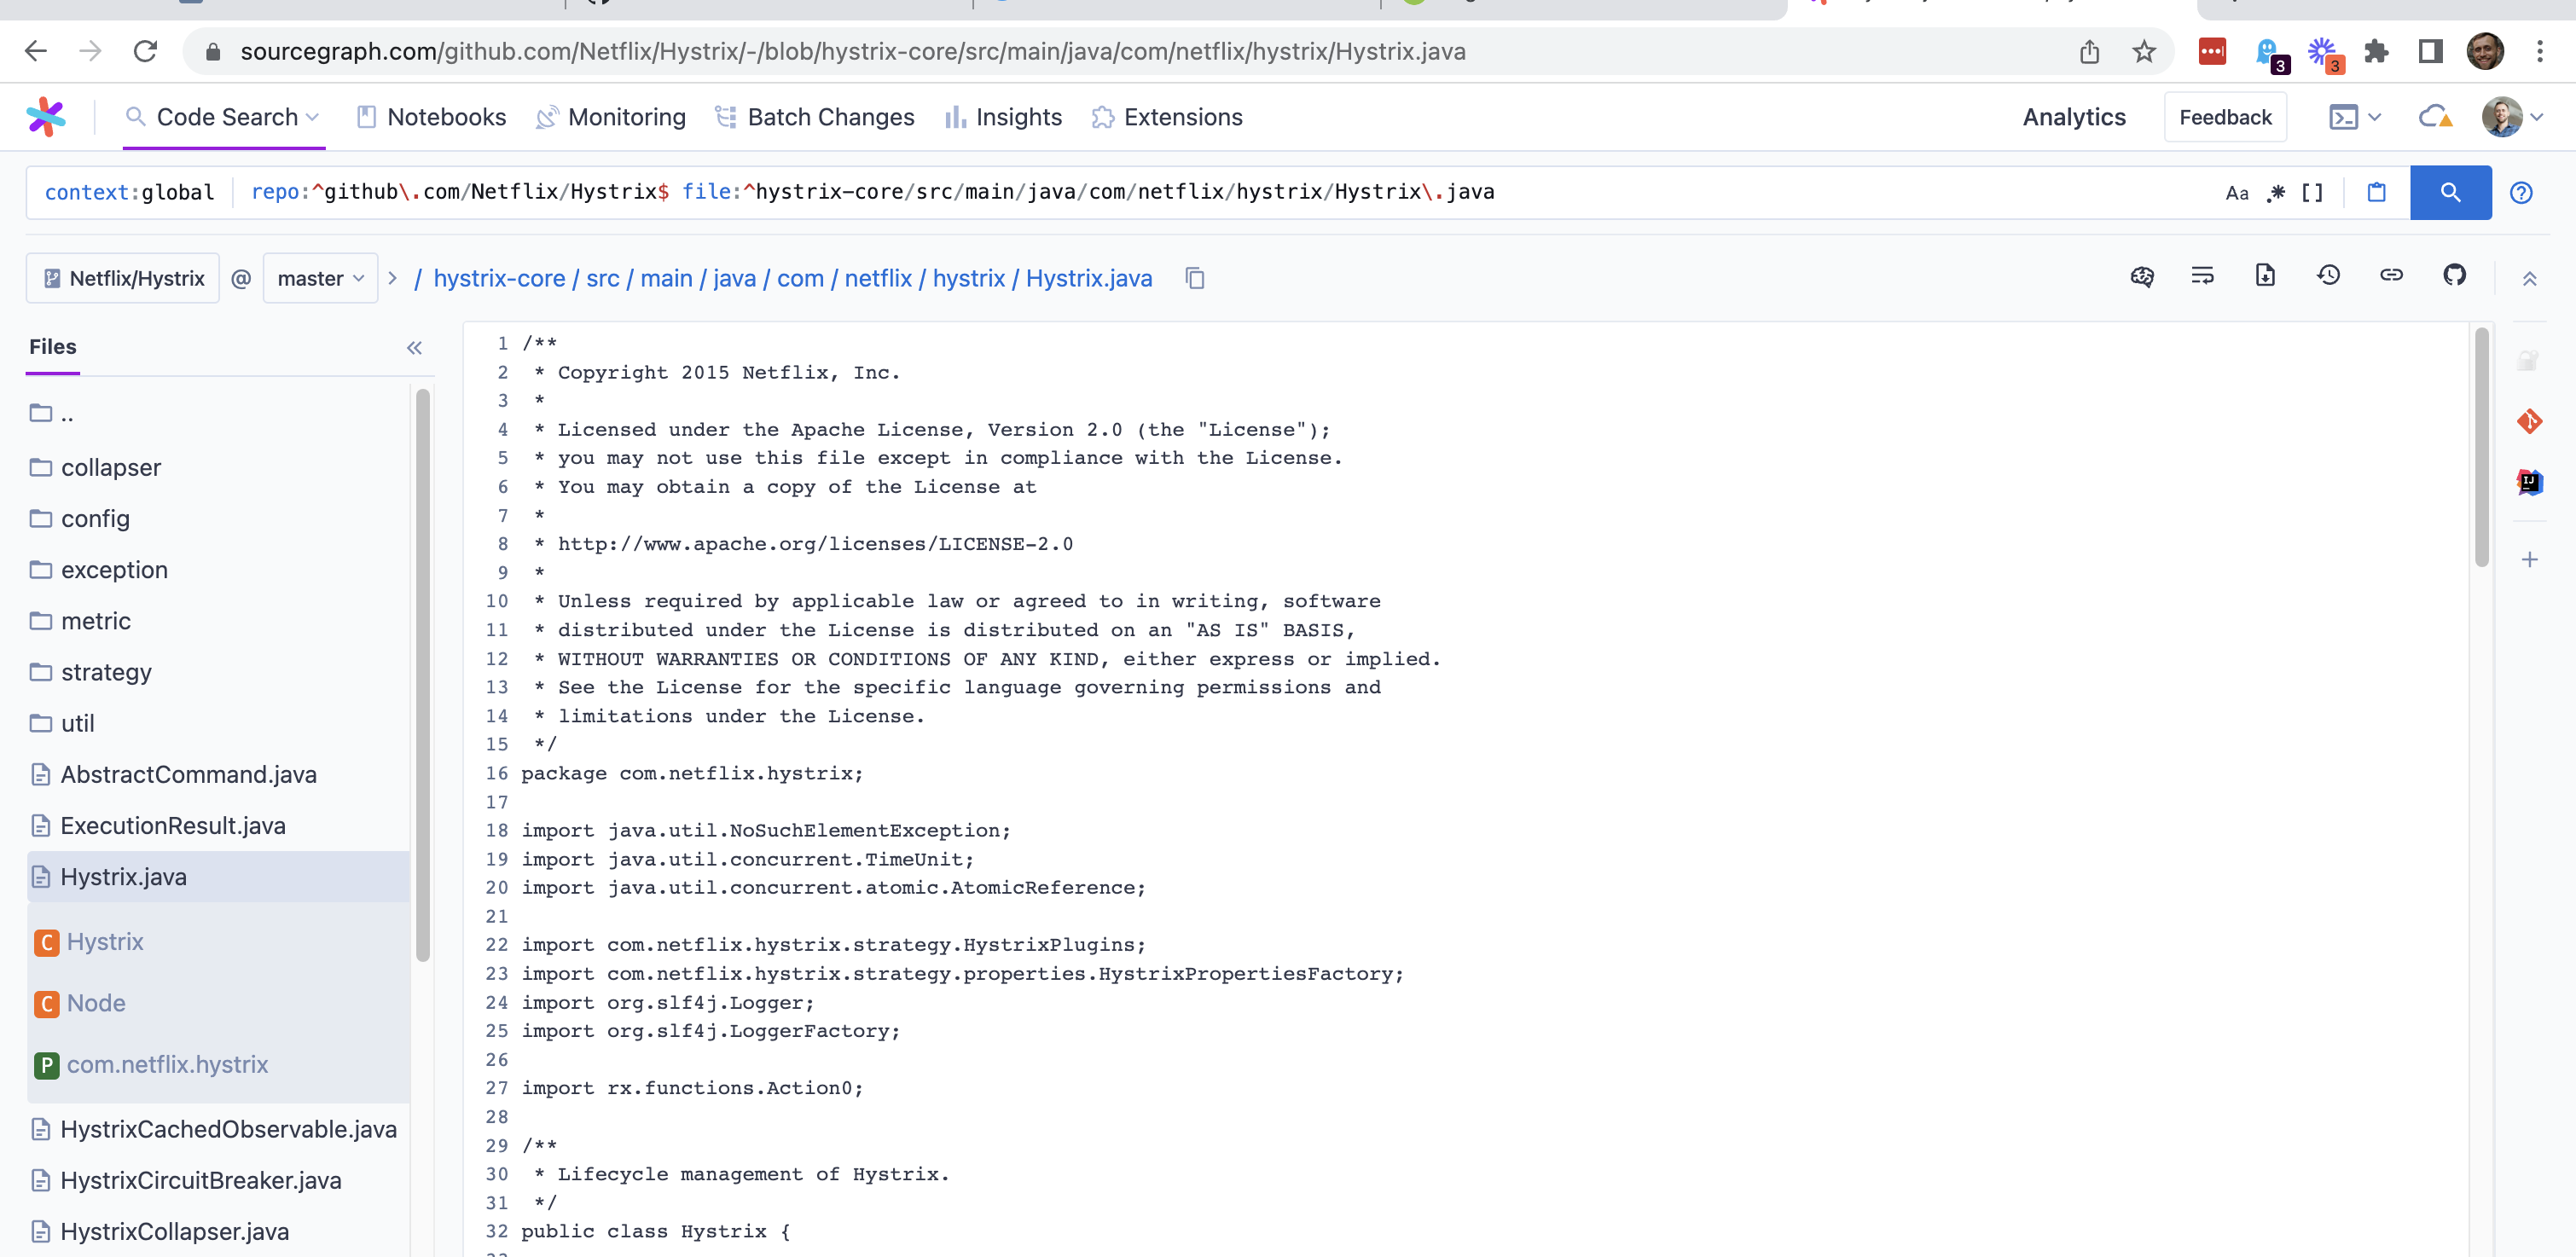Open the IntelliJ extension in the right sidebar
Image resolution: width=2576 pixels, height=1257 pixels.
click(x=2530, y=481)
